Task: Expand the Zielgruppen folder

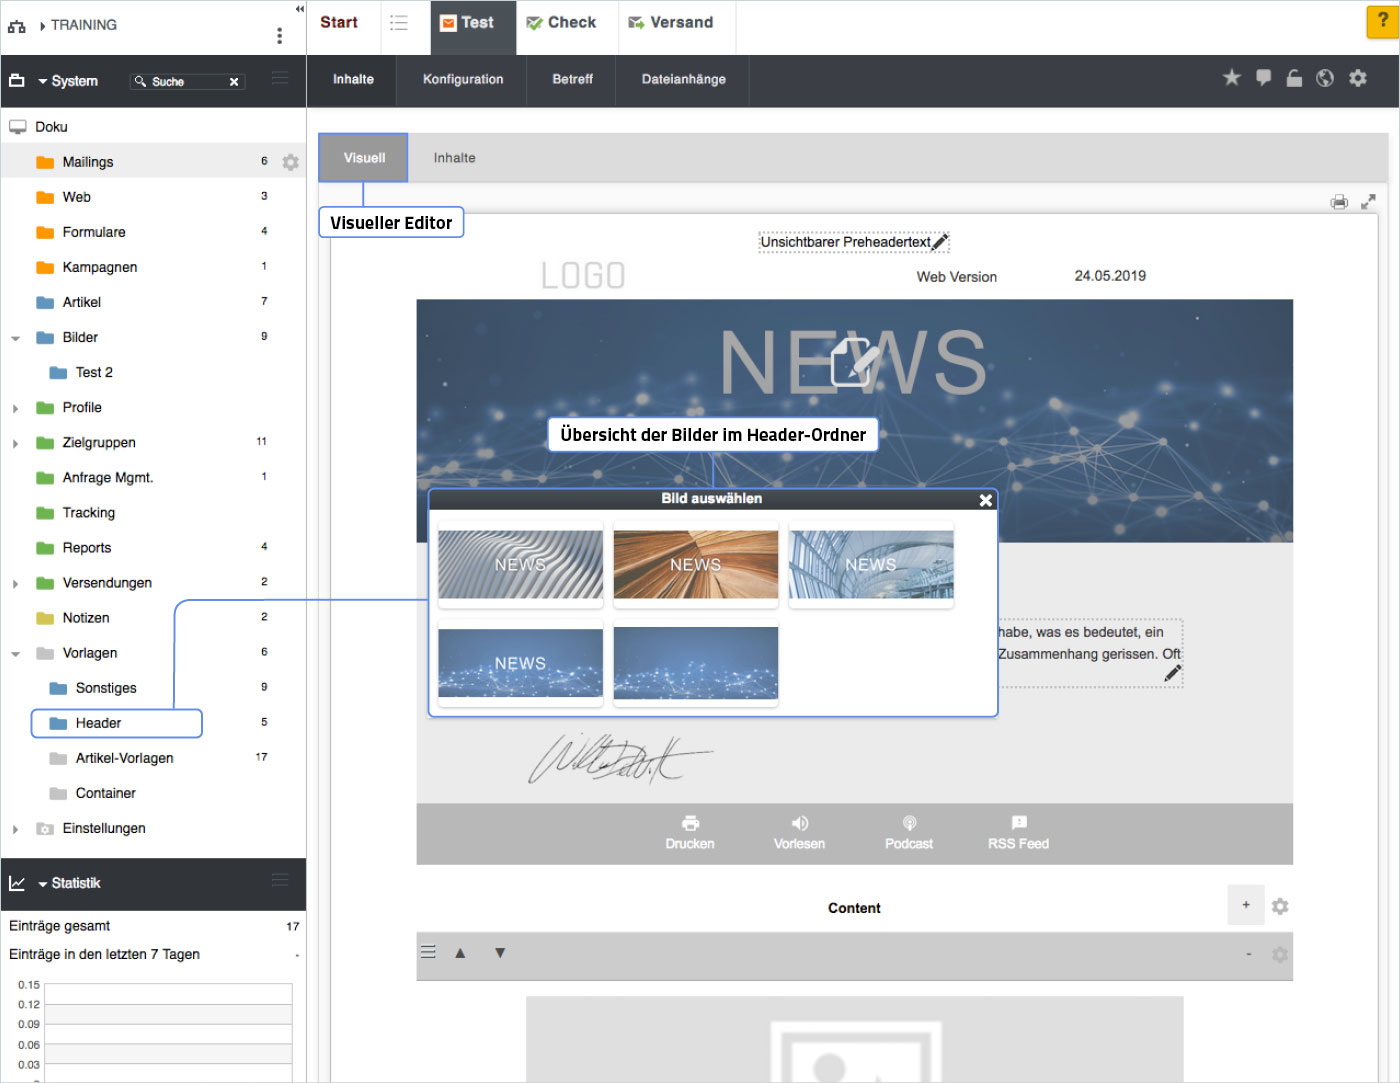Action: [x=15, y=443]
